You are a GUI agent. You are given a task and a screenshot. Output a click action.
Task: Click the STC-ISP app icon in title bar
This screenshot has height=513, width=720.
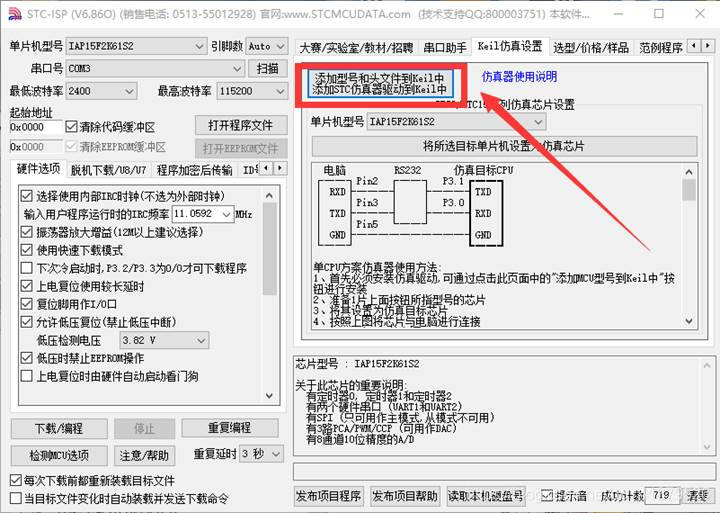coord(14,14)
